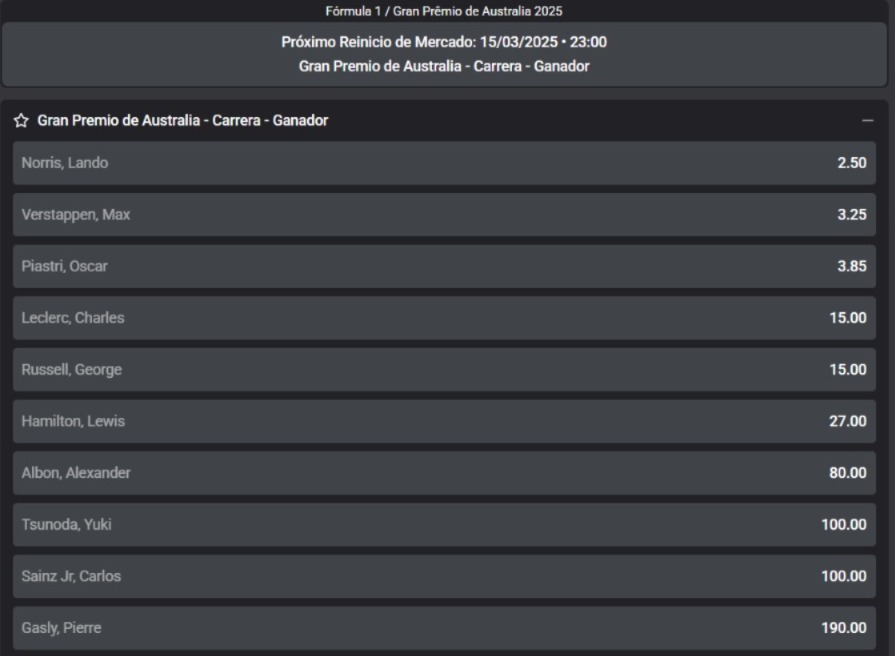Open Fórmula 1 / Gran Prêmio breadcrumb

click(x=444, y=11)
